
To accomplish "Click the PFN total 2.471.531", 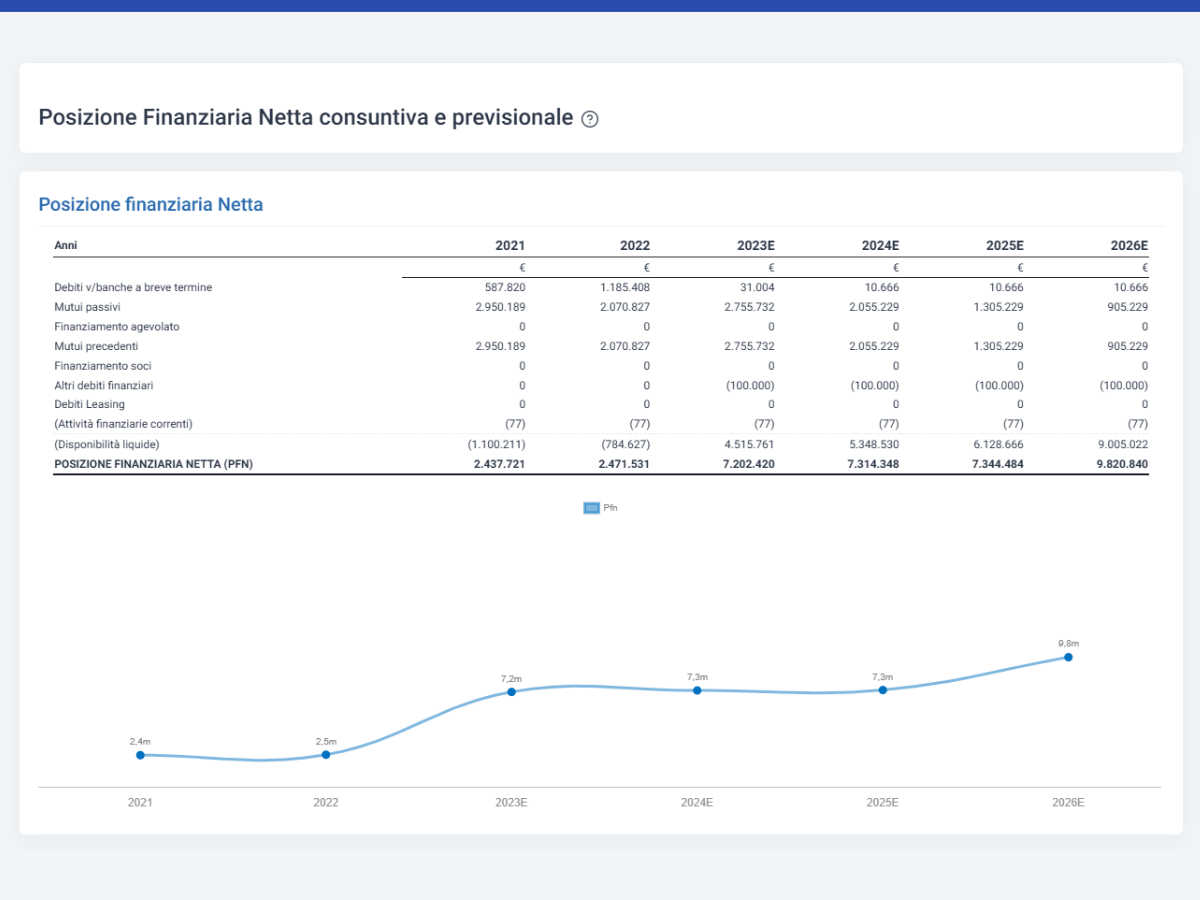I will [x=624, y=464].
